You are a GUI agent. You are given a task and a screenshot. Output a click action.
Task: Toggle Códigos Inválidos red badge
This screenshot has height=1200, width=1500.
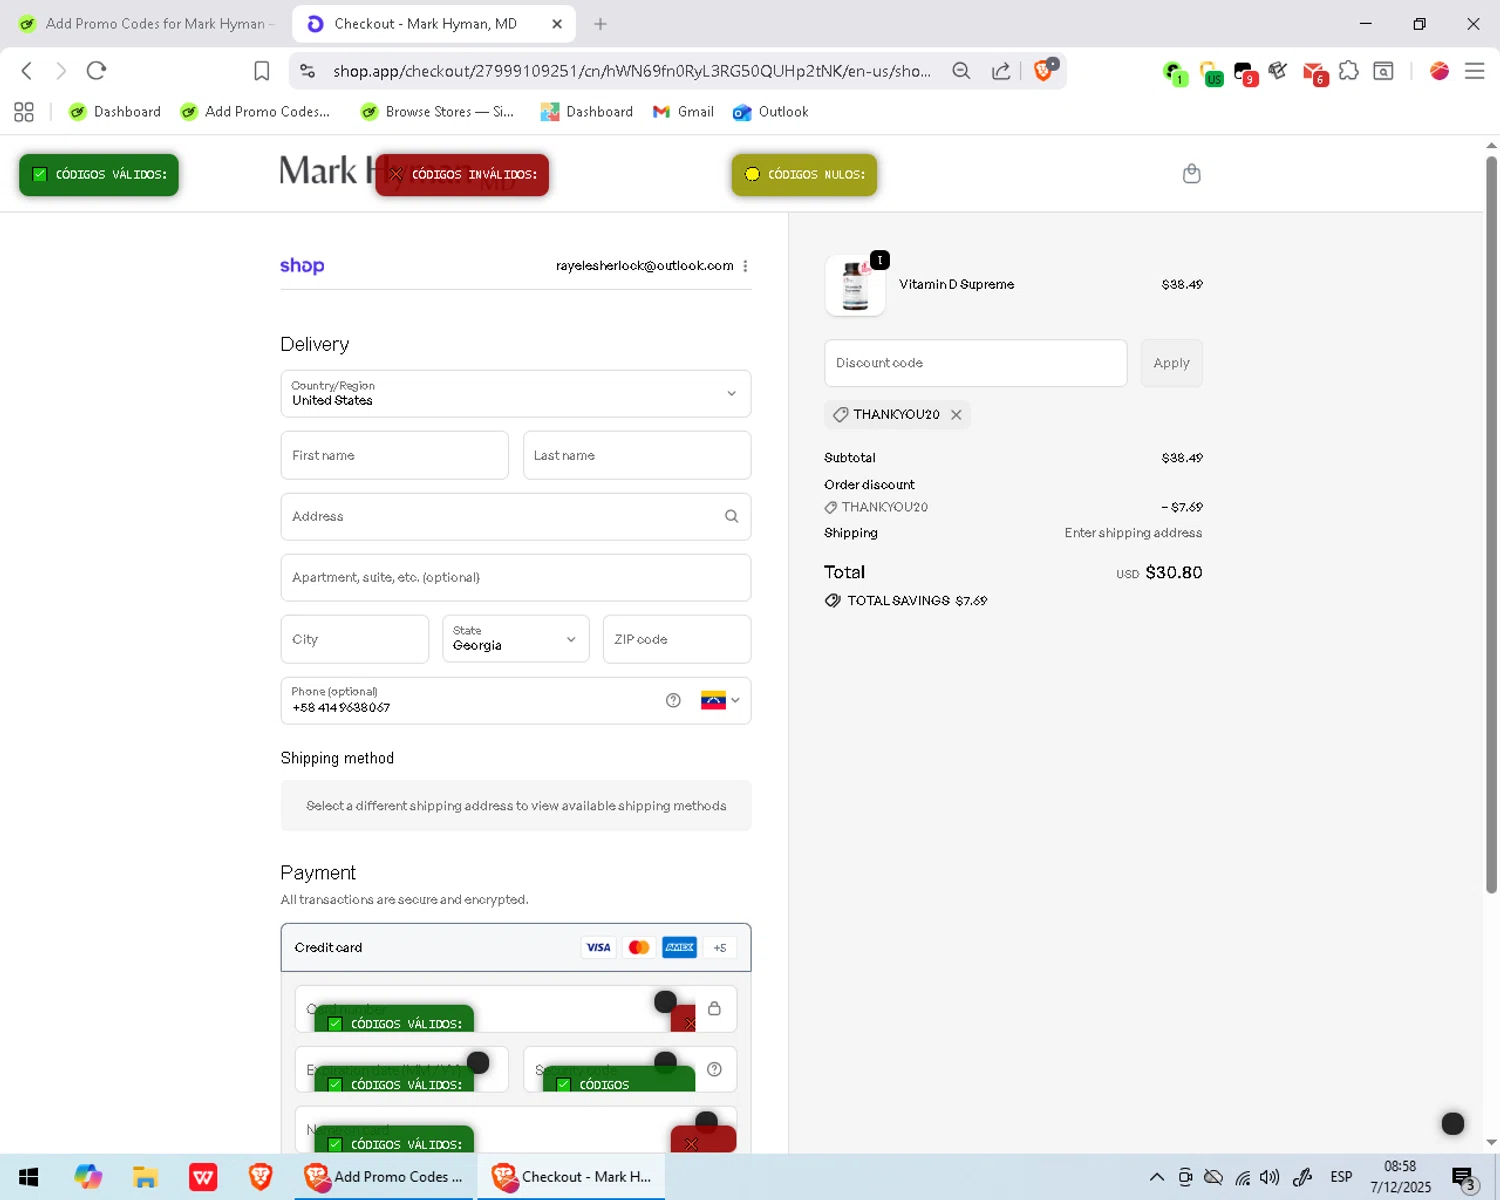click(x=462, y=175)
